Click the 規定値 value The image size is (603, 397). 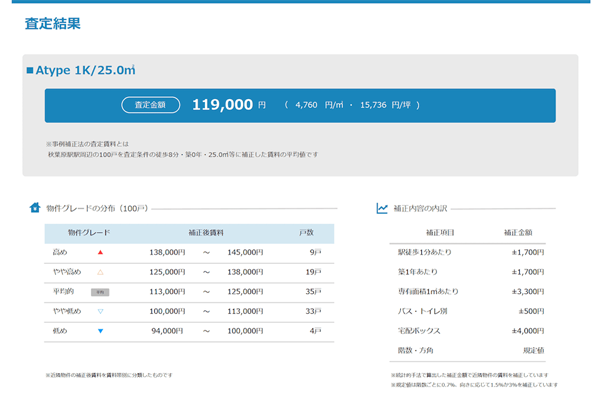click(533, 350)
